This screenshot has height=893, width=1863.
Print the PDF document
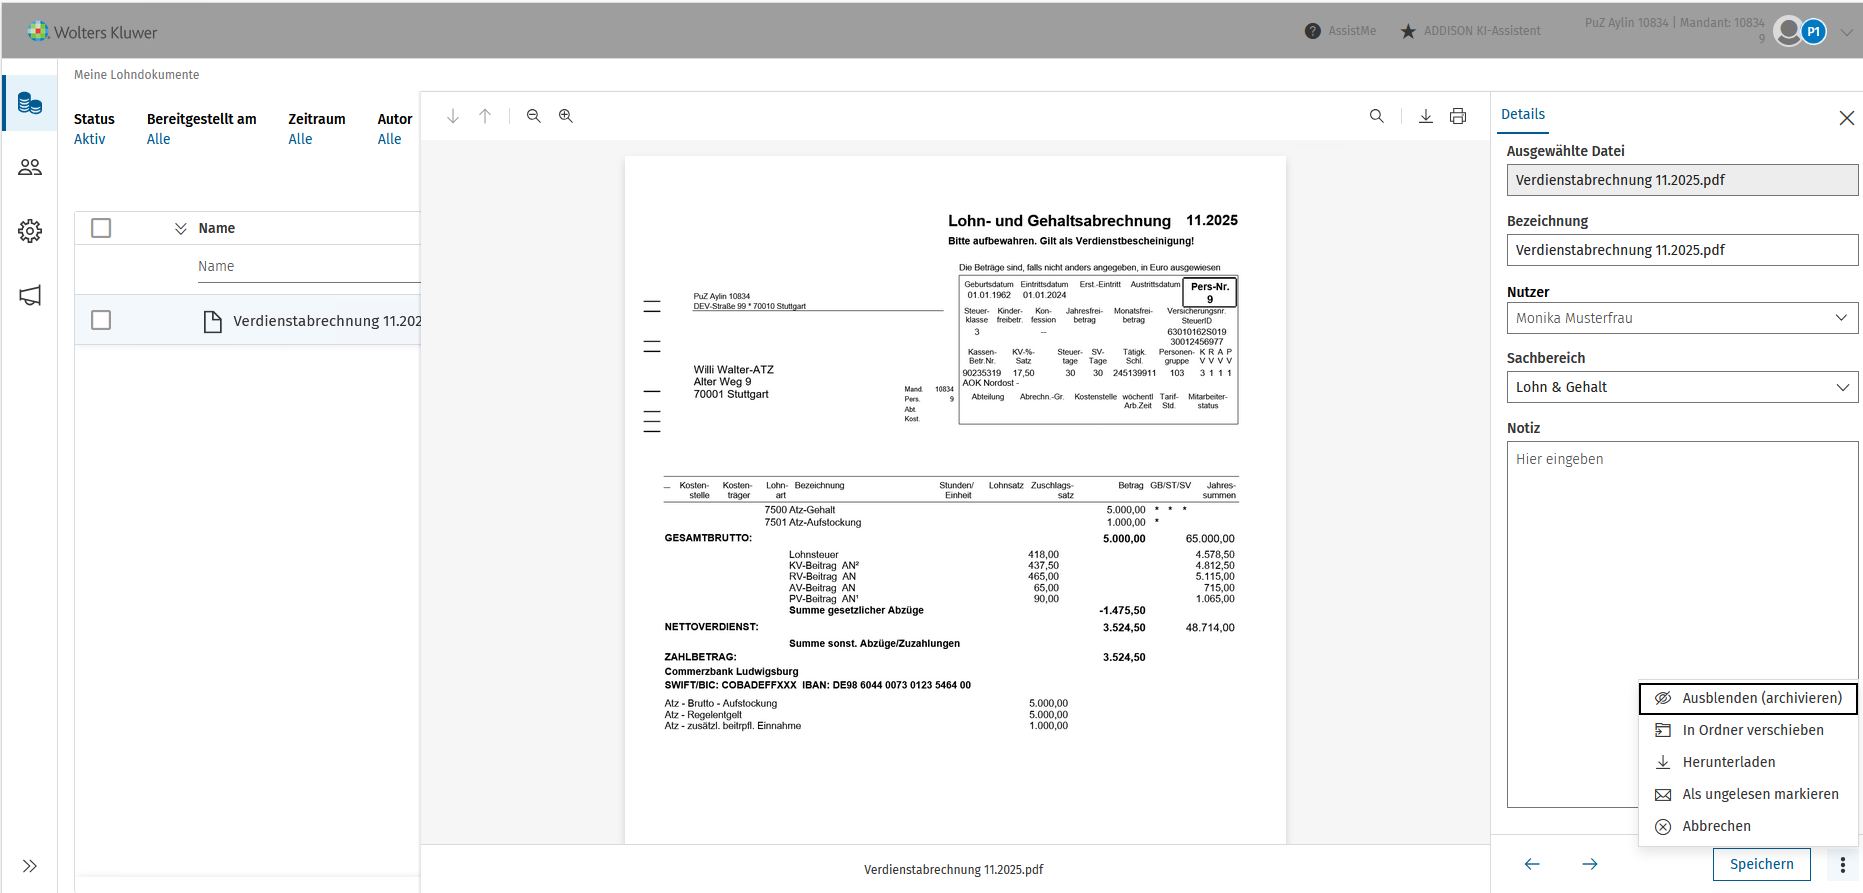1458,116
